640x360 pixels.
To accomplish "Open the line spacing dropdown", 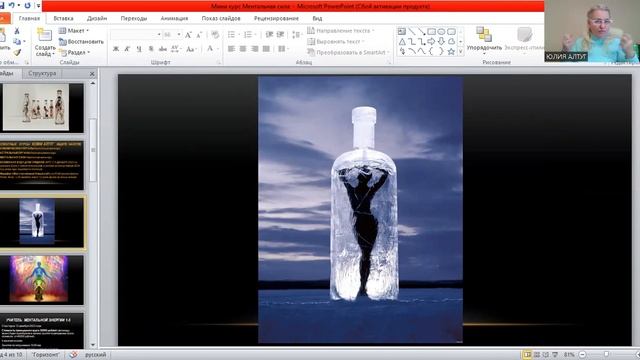I will tap(296, 35).
